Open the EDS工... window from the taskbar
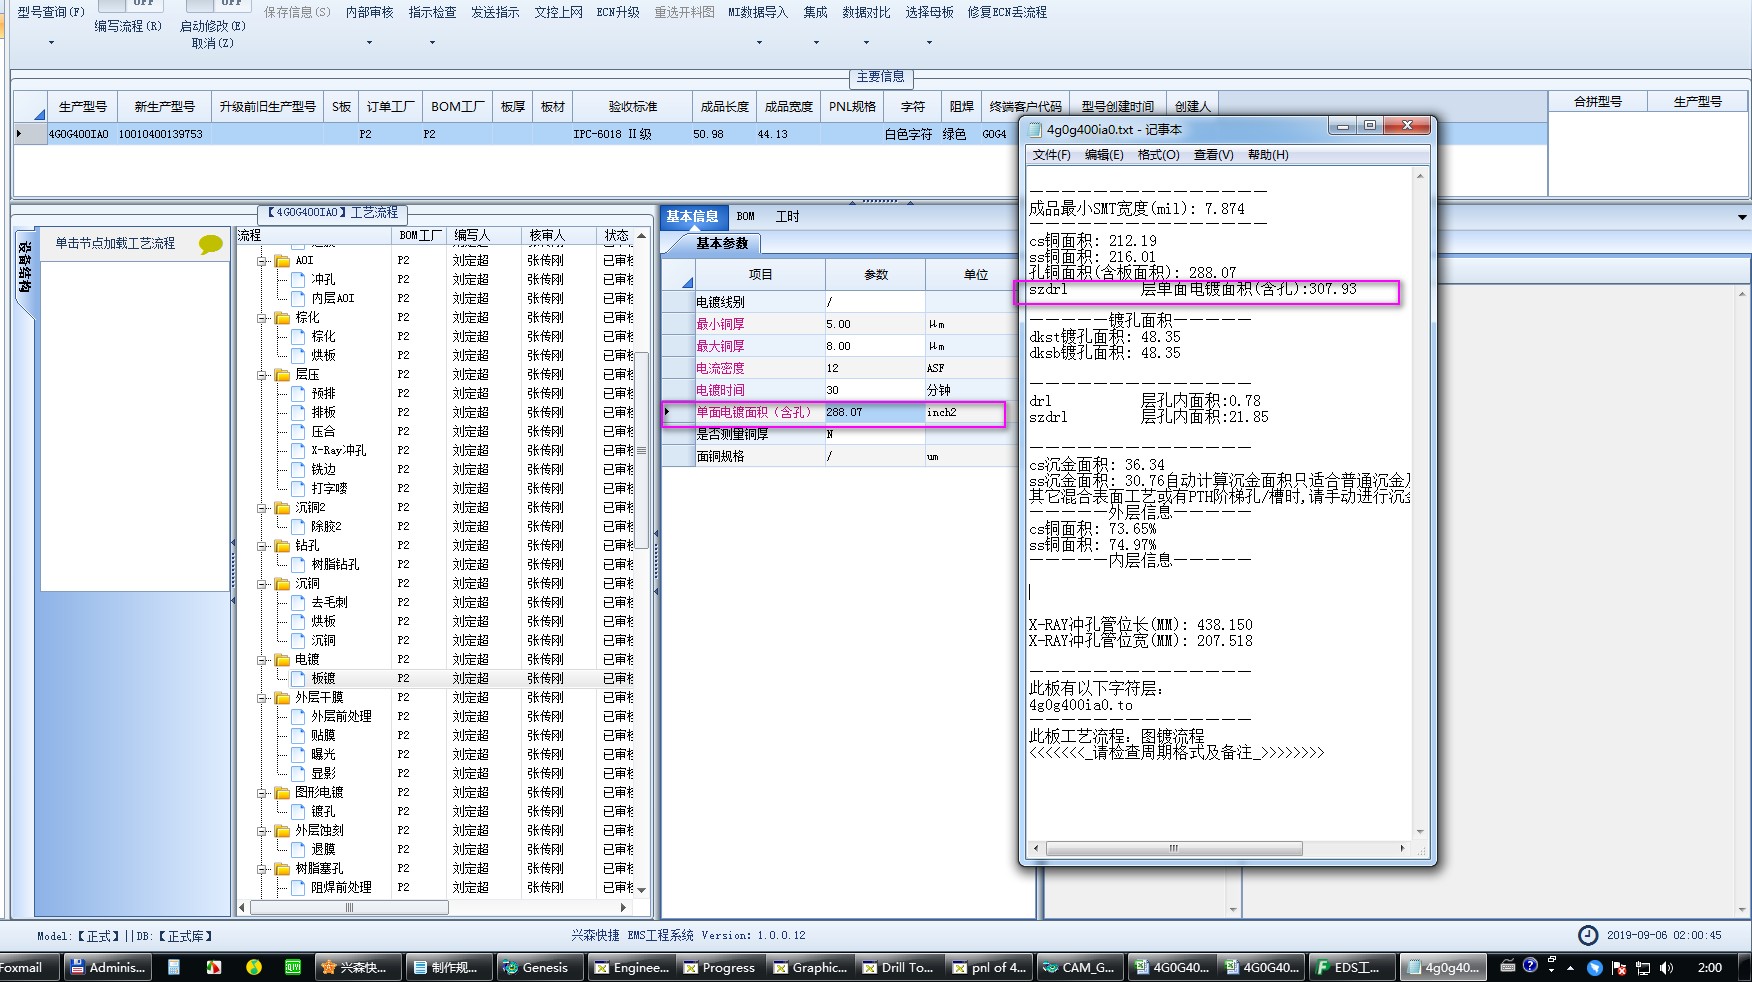This screenshot has height=982, width=1752. (x=1350, y=967)
